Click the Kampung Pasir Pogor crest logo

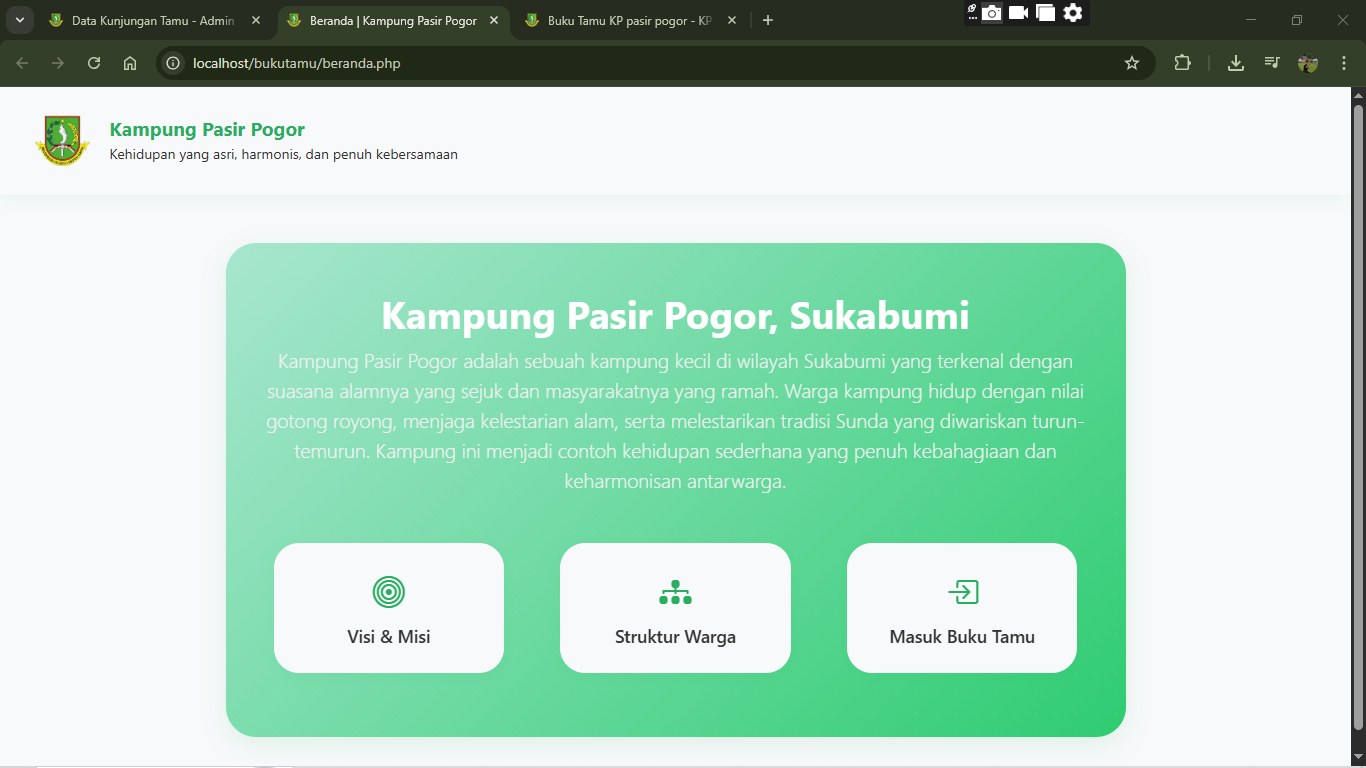click(x=62, y=141)
